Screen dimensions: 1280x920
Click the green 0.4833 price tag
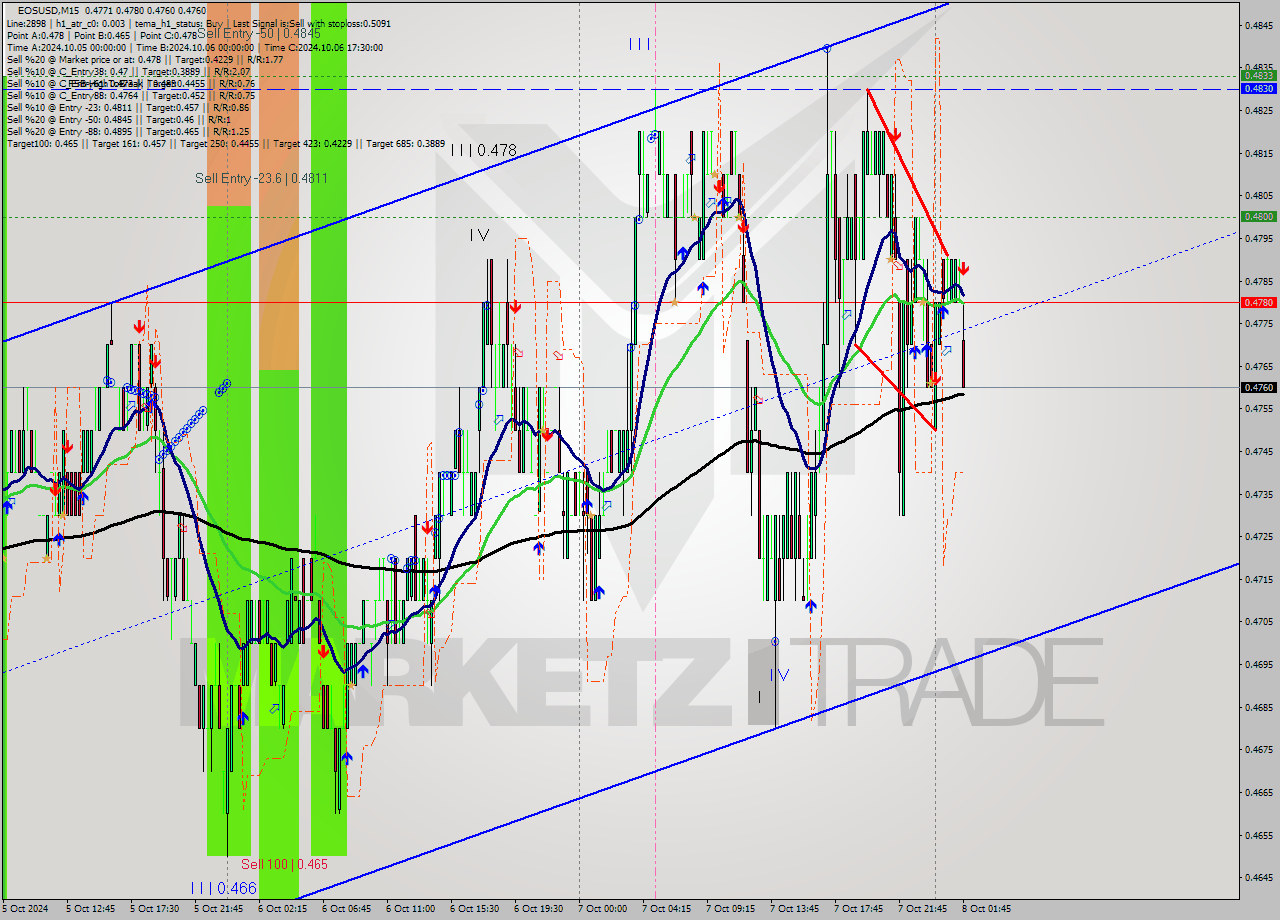(x=1258, y=75)
